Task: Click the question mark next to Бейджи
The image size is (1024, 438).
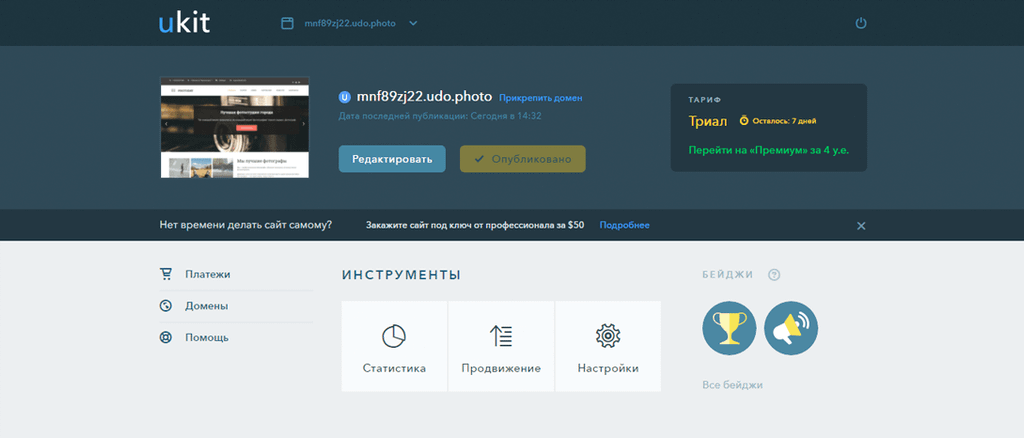Action: (774, 275)
